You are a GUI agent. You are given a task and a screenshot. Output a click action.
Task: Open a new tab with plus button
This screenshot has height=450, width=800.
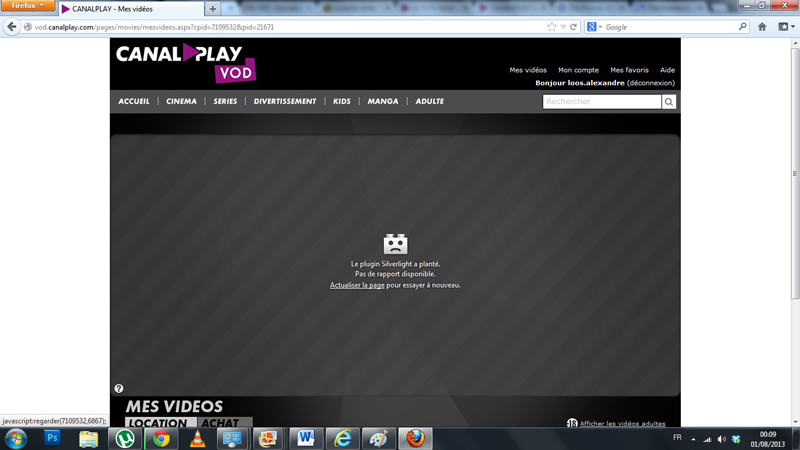click(213, 9)
